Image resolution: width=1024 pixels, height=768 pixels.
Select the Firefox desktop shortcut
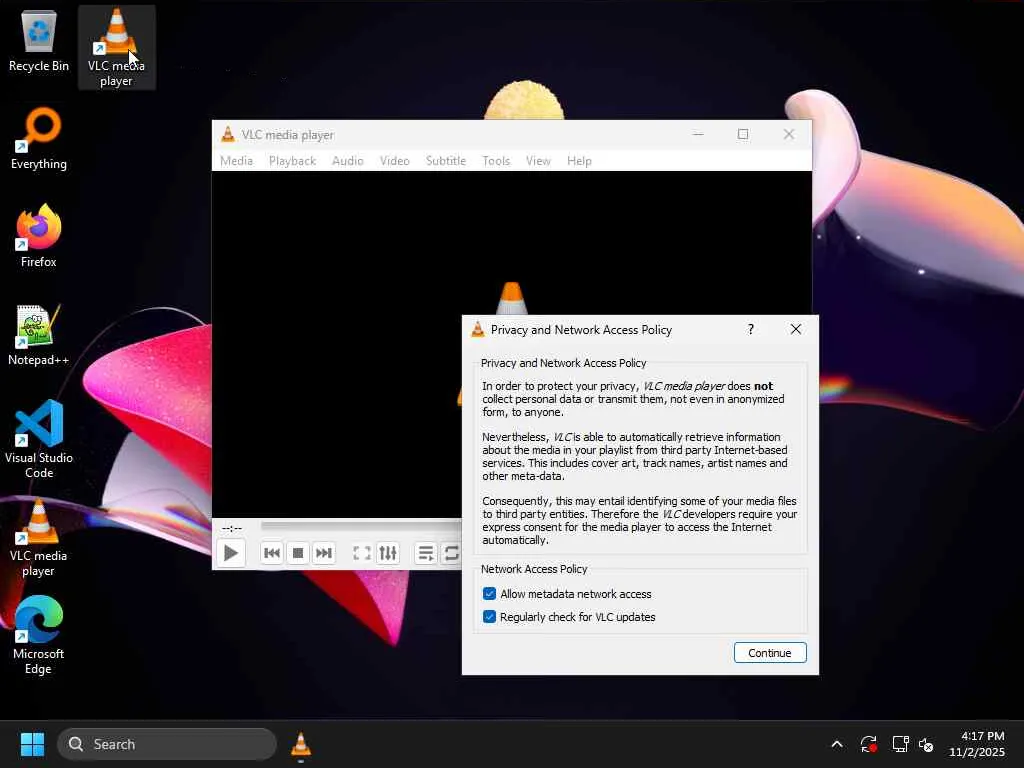pyautogui.click(x=39, y=236)
